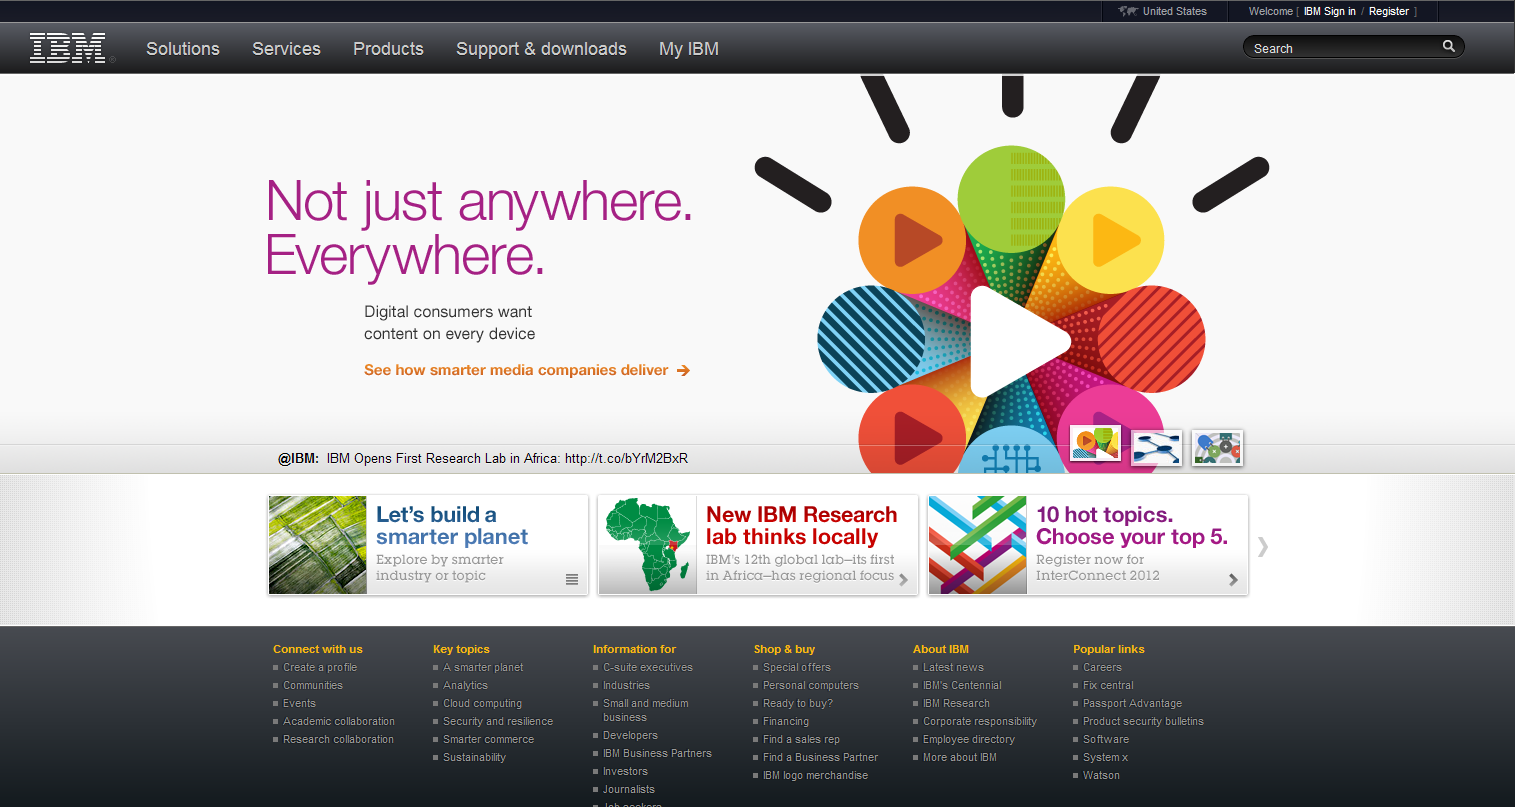This screenshot has height=807, width=1515.
Task: Play the large white center video button
Action: 1019,342
